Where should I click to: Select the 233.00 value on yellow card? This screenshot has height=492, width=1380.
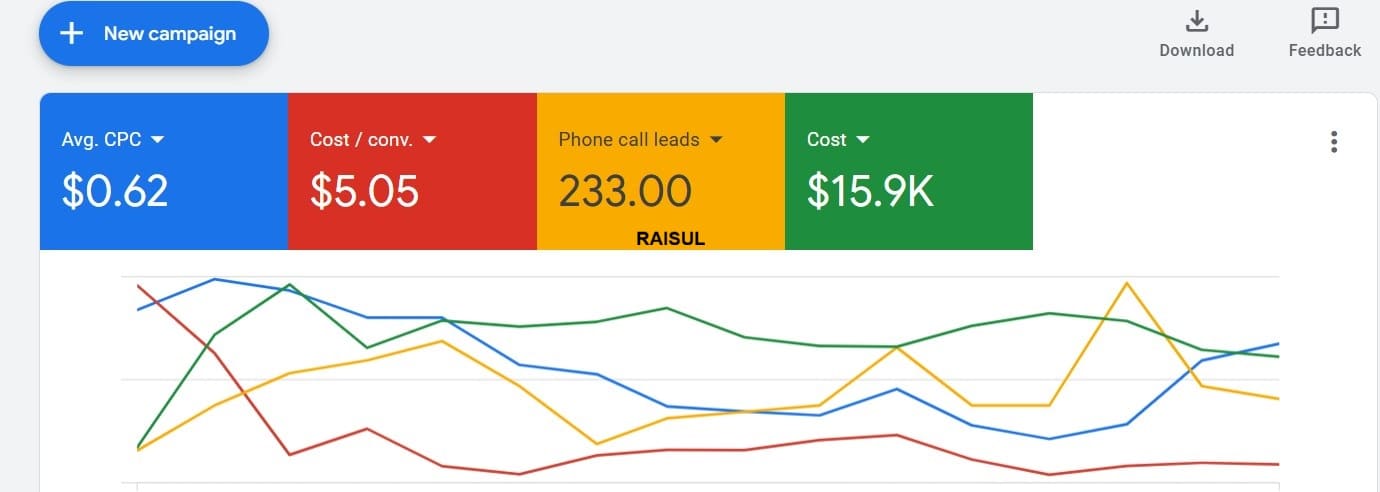click(x=625, y=191)
